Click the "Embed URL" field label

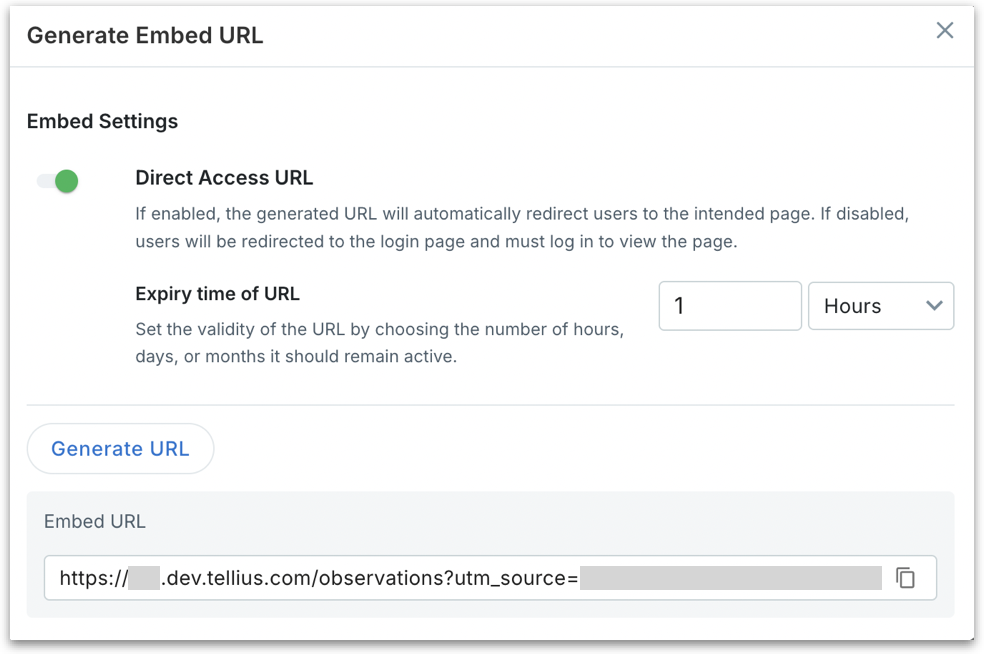pyautogui.click(x=95, y=521)
